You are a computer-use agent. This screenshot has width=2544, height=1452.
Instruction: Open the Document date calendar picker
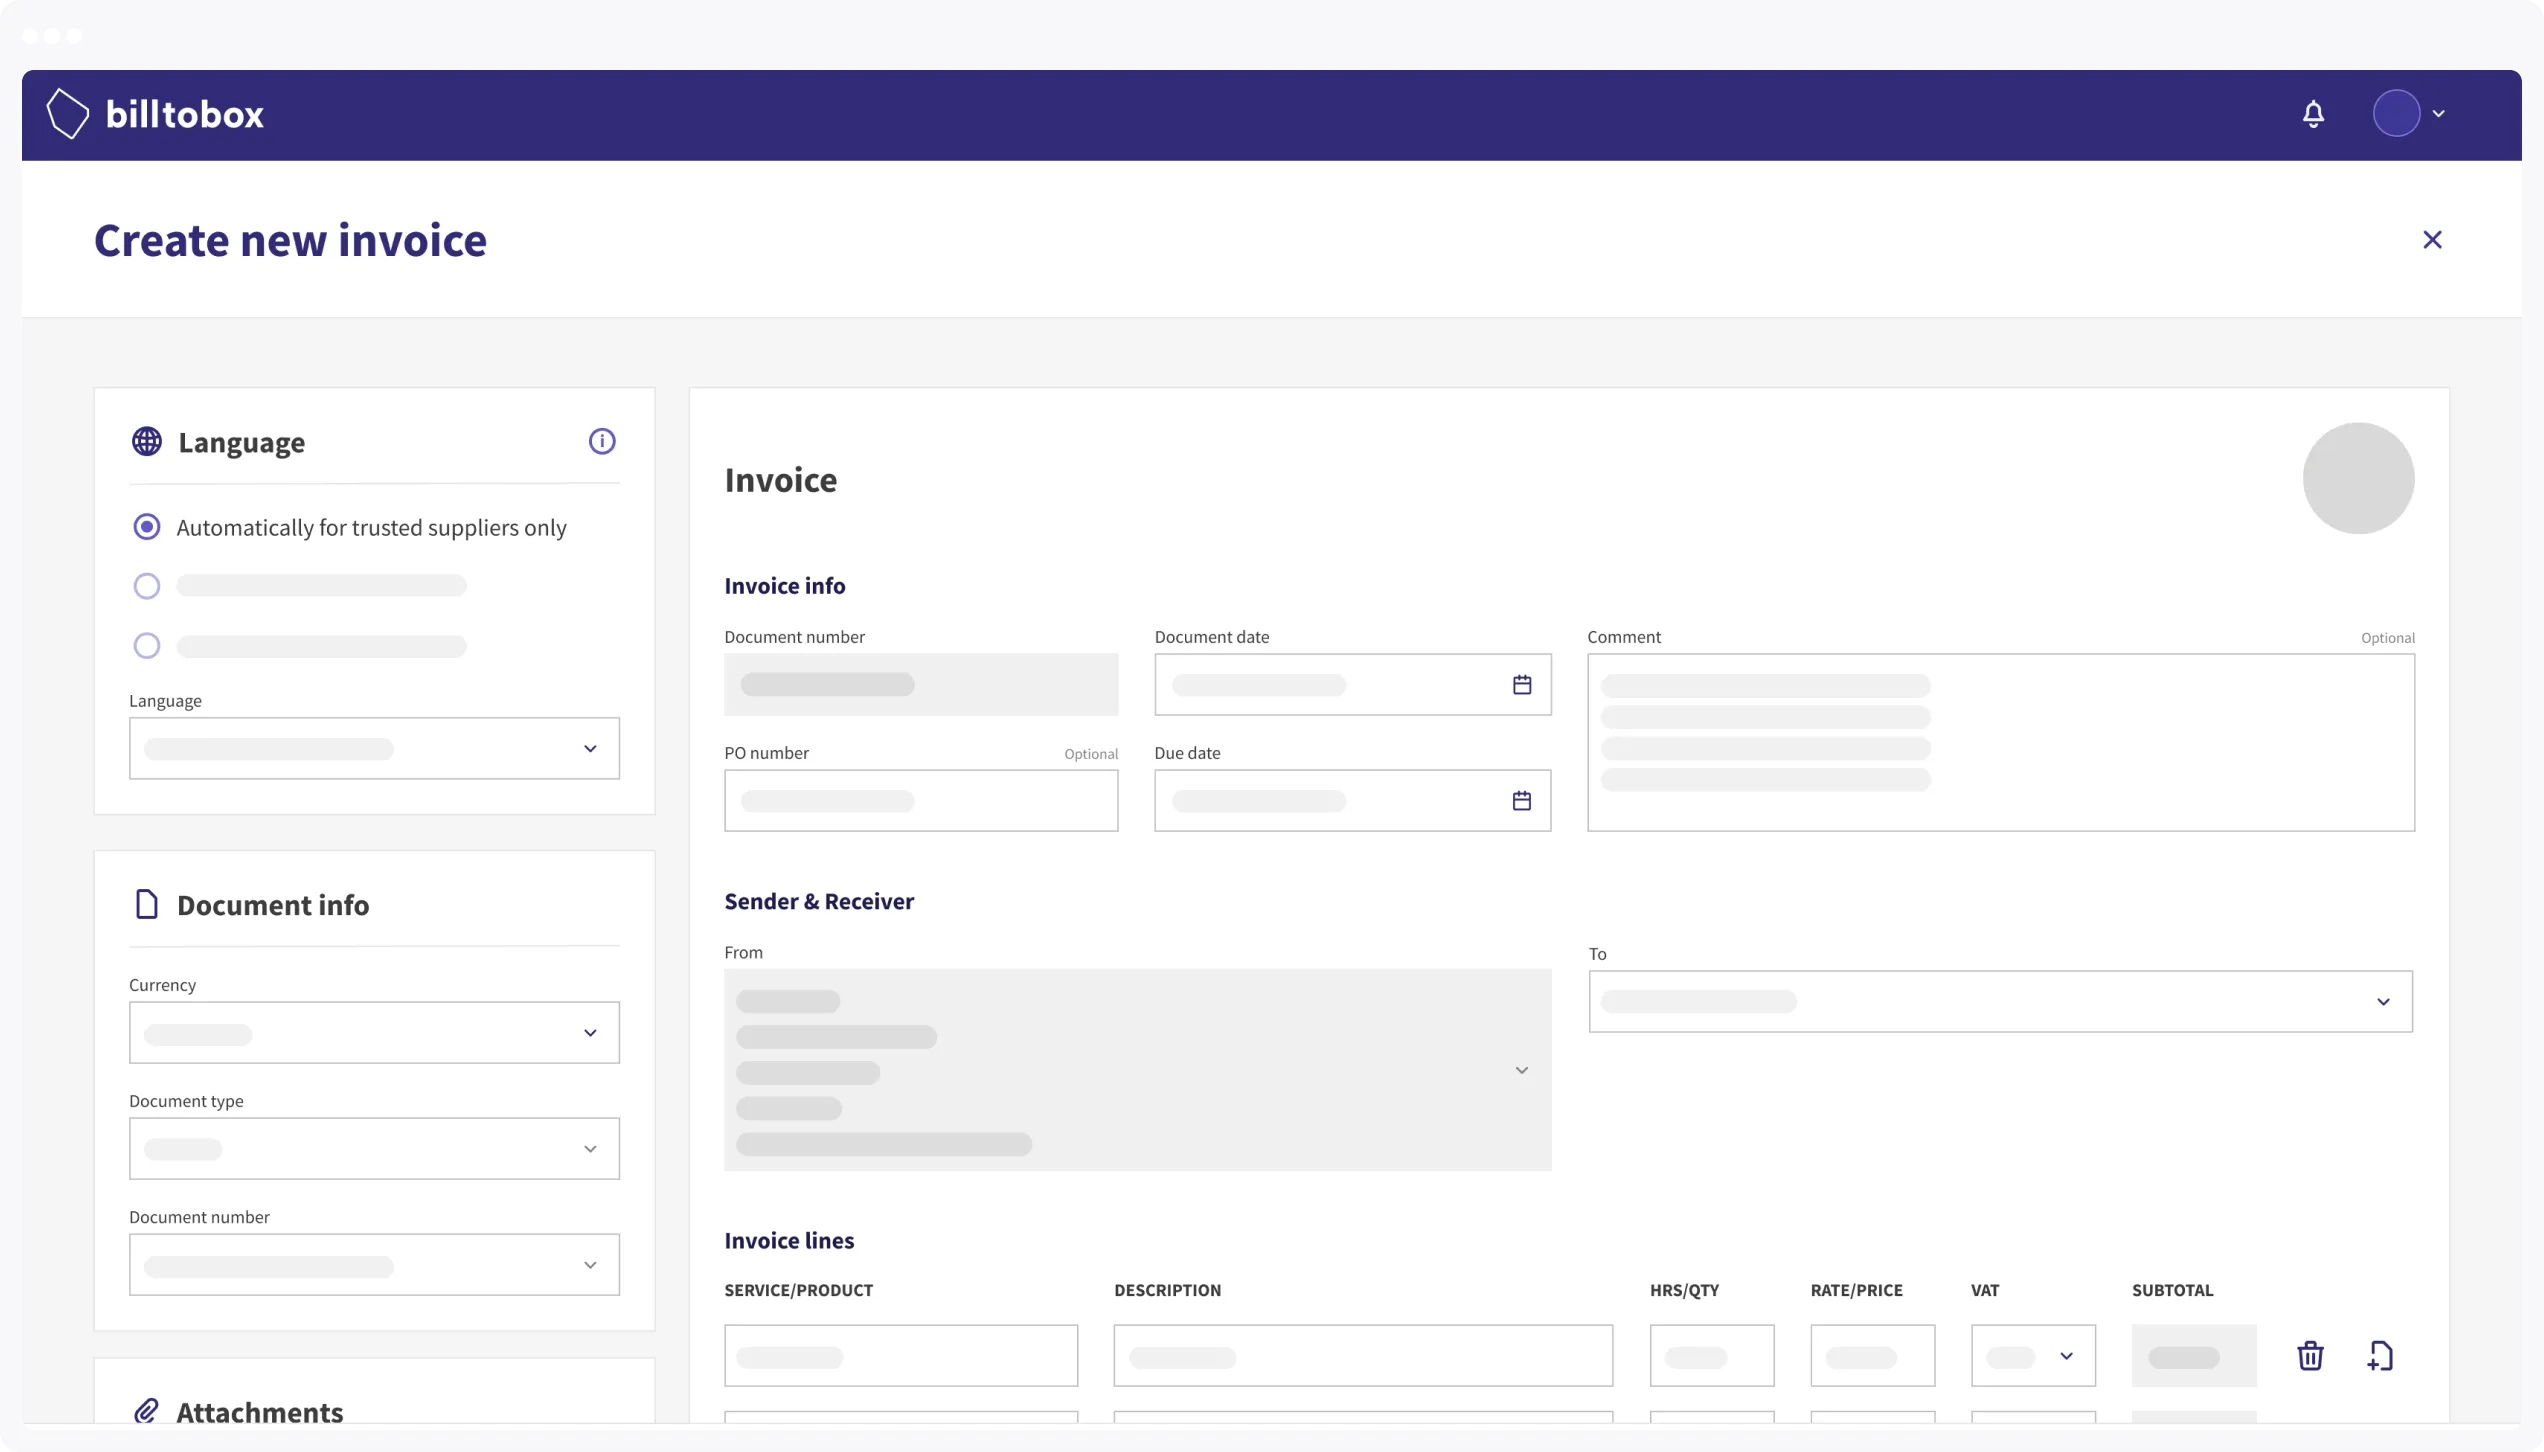pos(1521,684)
